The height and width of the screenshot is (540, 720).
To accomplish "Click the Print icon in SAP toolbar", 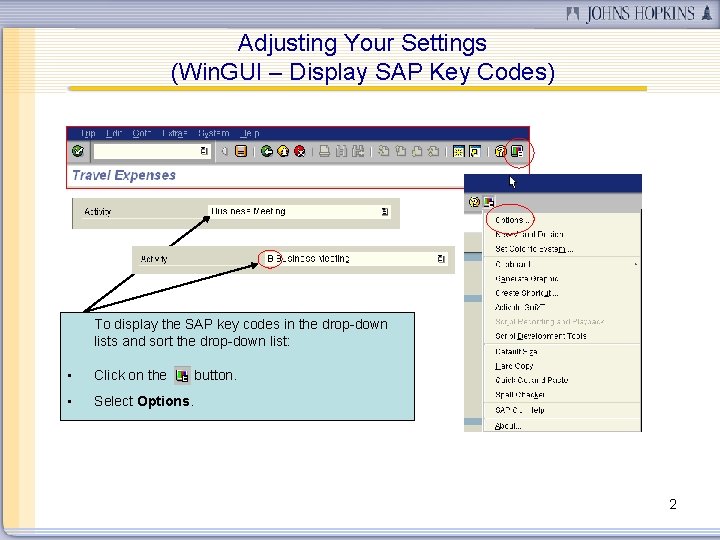I will tap(325, 151).
